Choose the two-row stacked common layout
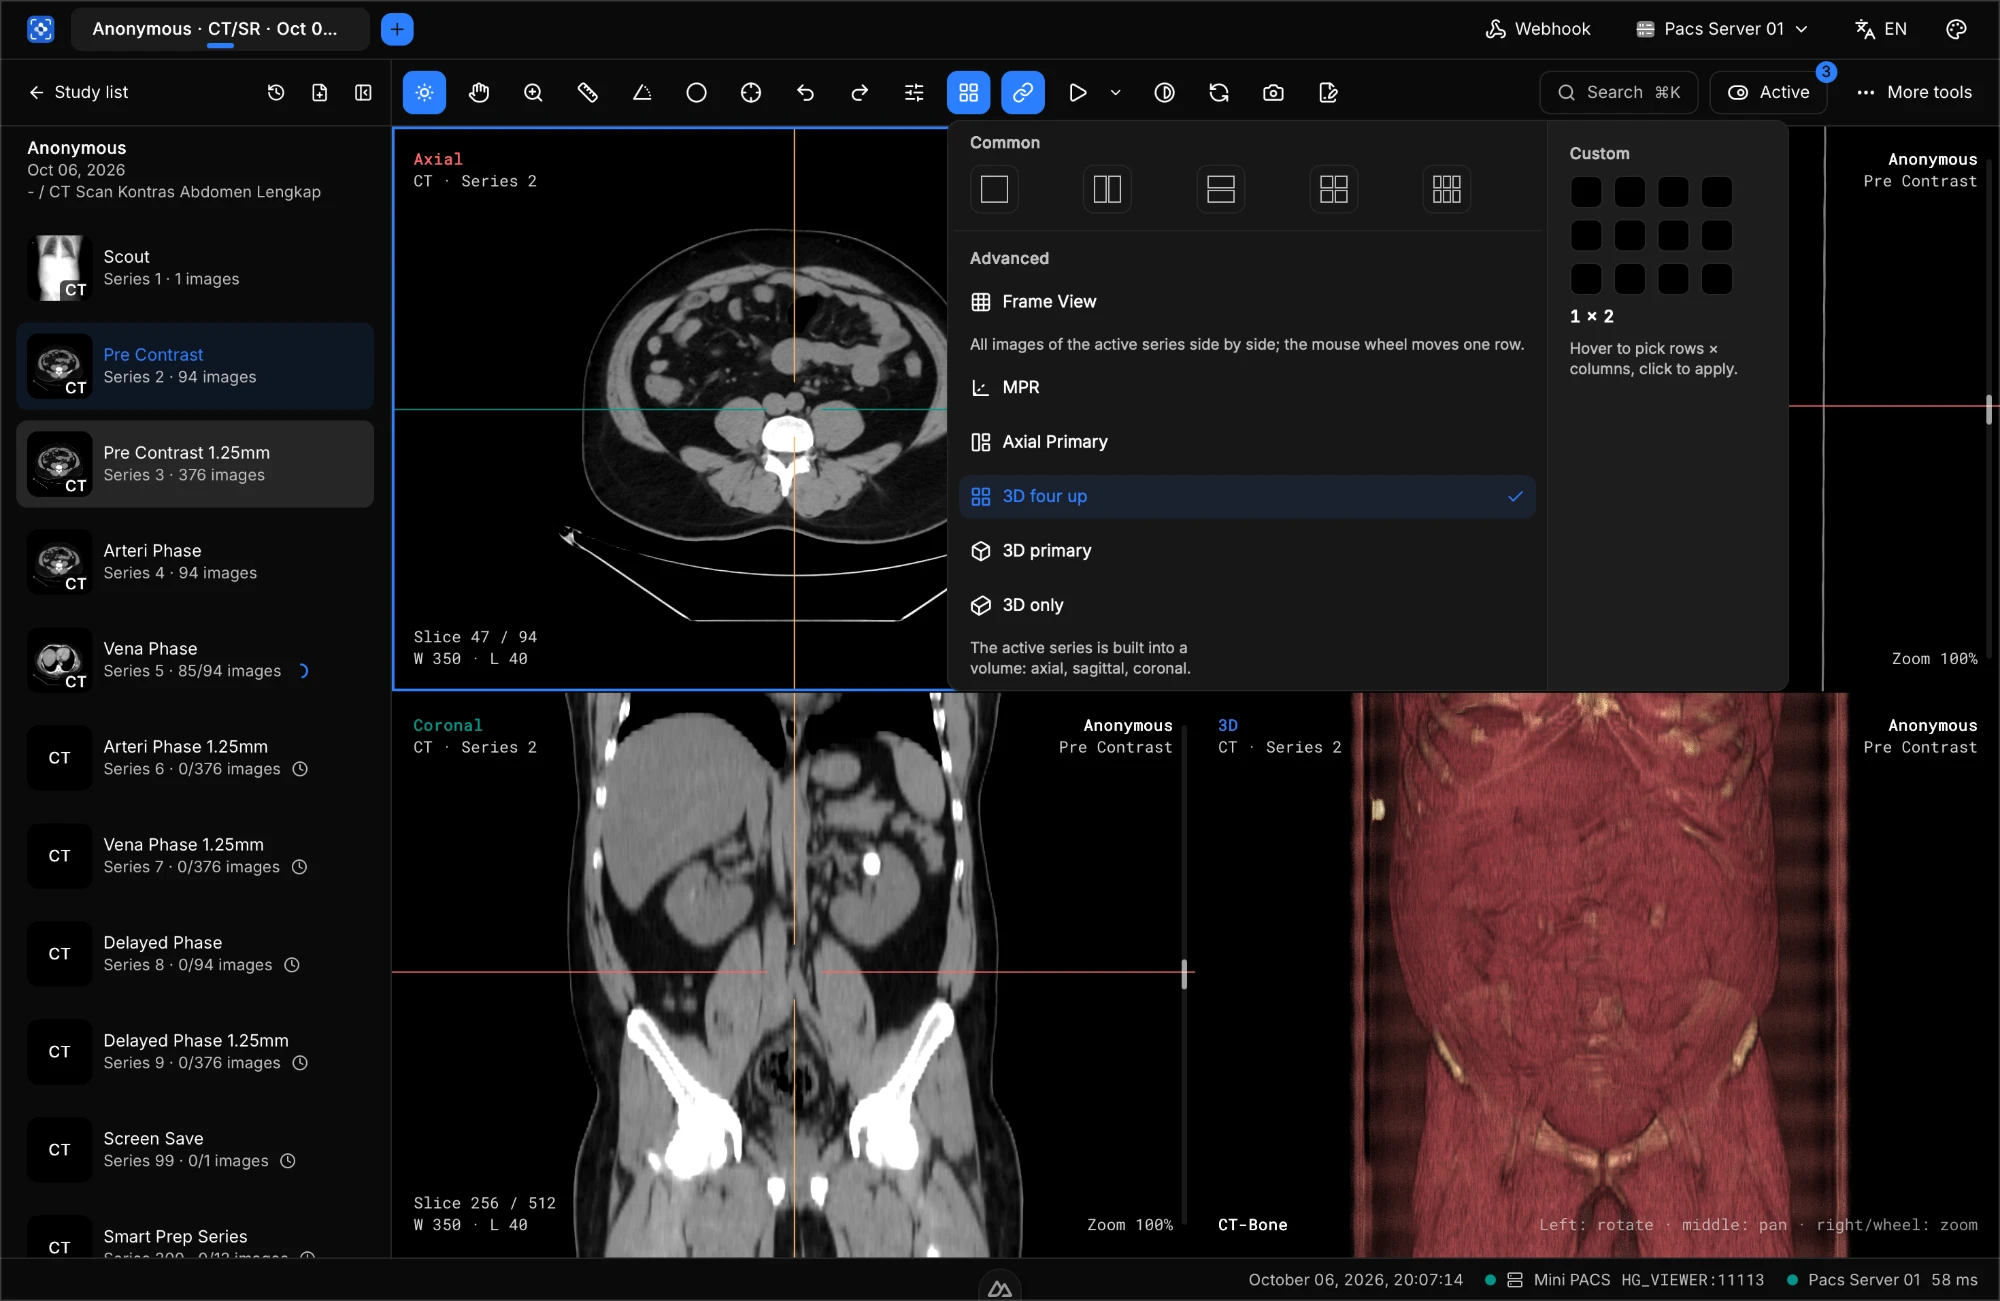 click(x=1221, y=189)
